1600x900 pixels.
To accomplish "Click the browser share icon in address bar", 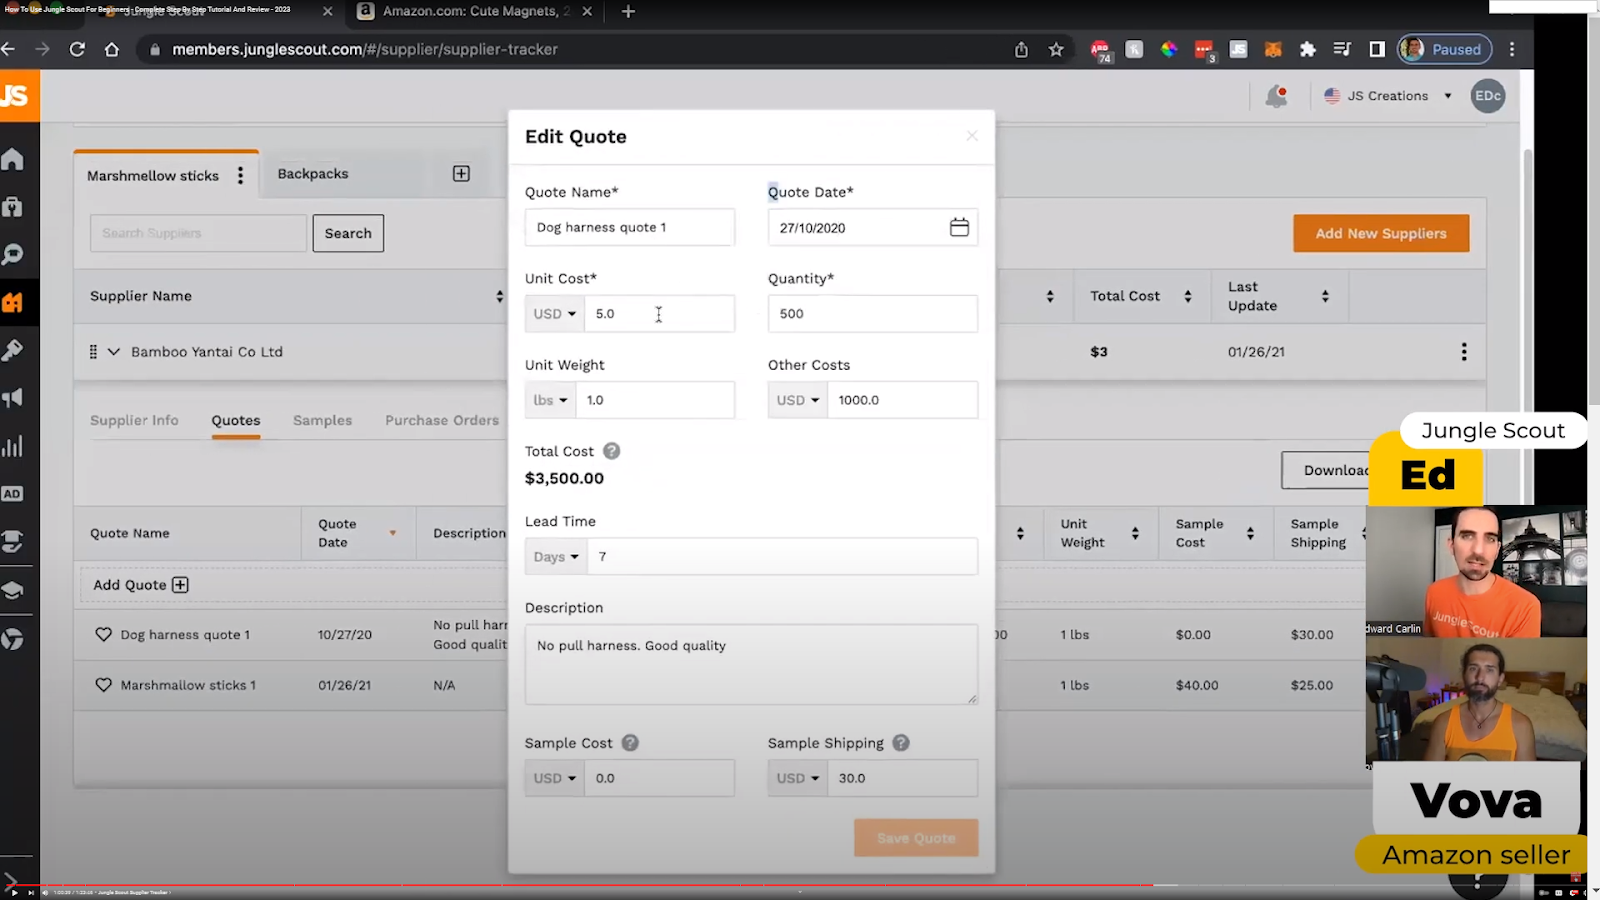I will 1021,49.
